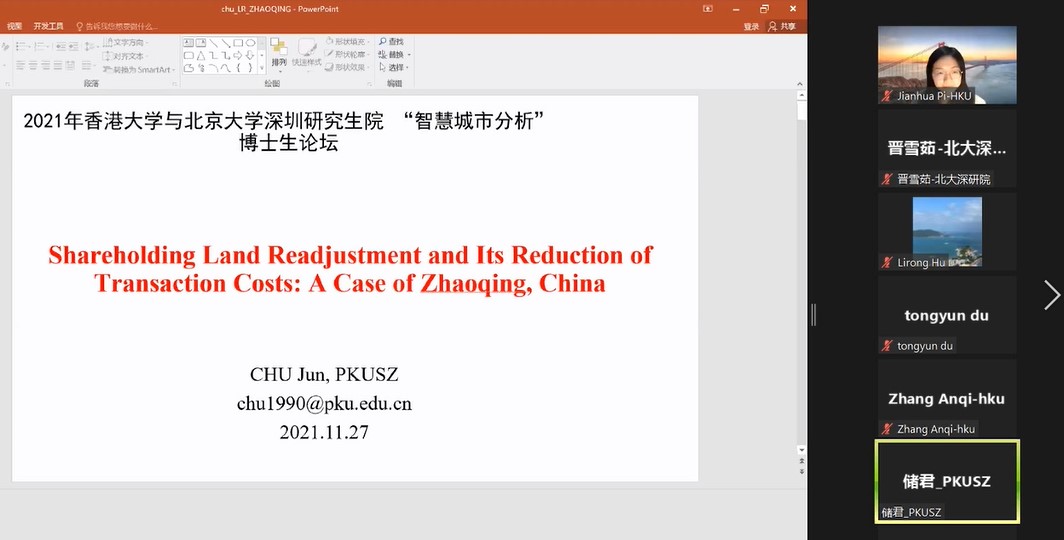Select the Arrow line shape
Viewport: 1064px width, 540px height.
(226, 43)
